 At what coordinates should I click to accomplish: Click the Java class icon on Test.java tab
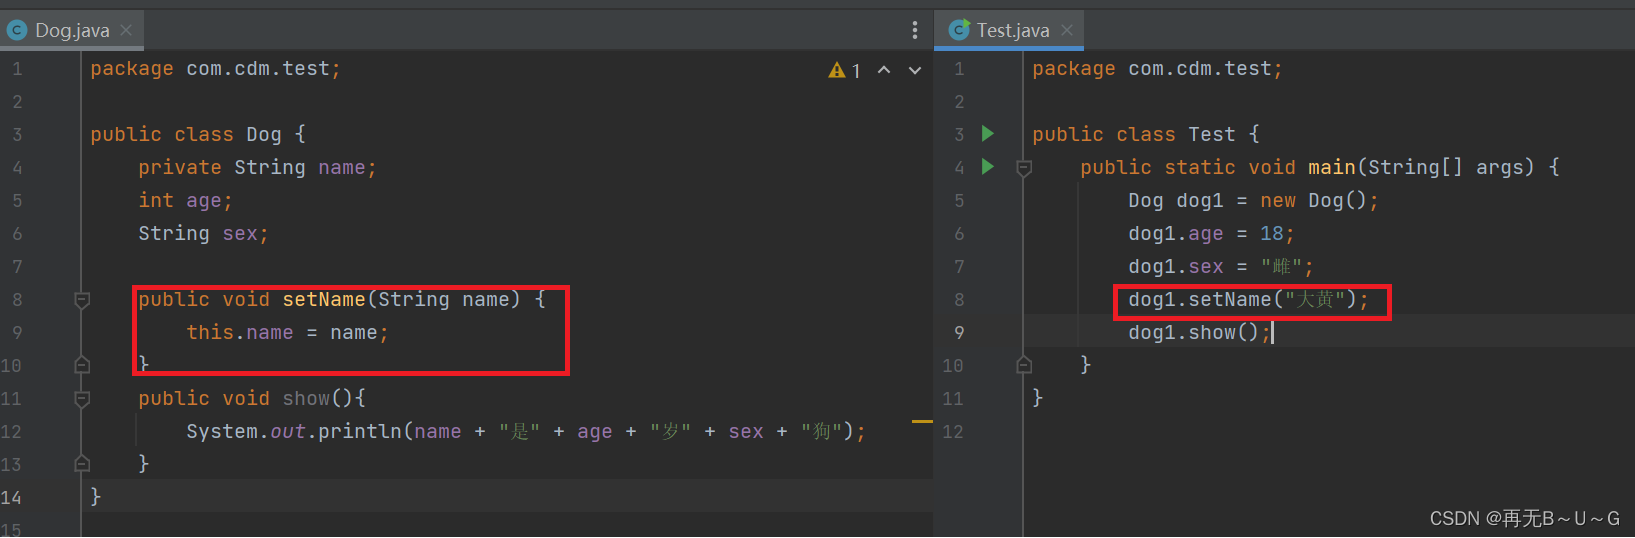[959, 30]
